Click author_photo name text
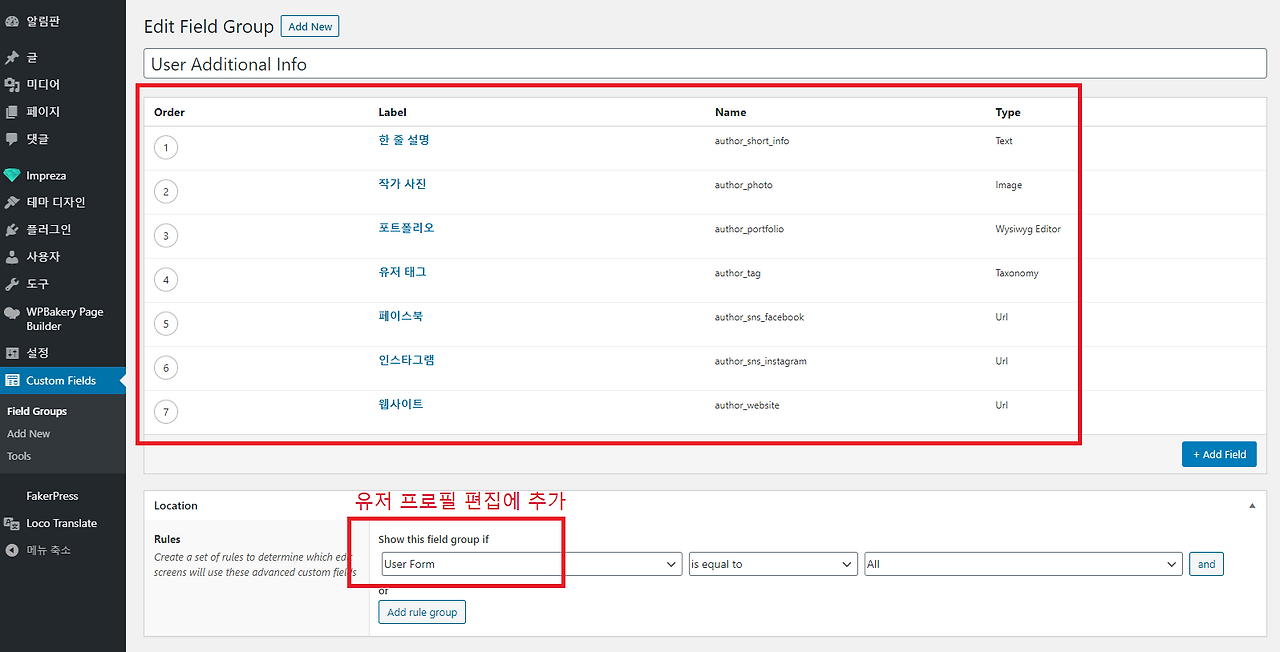The height and width of the screenshot is (652, 1280). [744, 185]
